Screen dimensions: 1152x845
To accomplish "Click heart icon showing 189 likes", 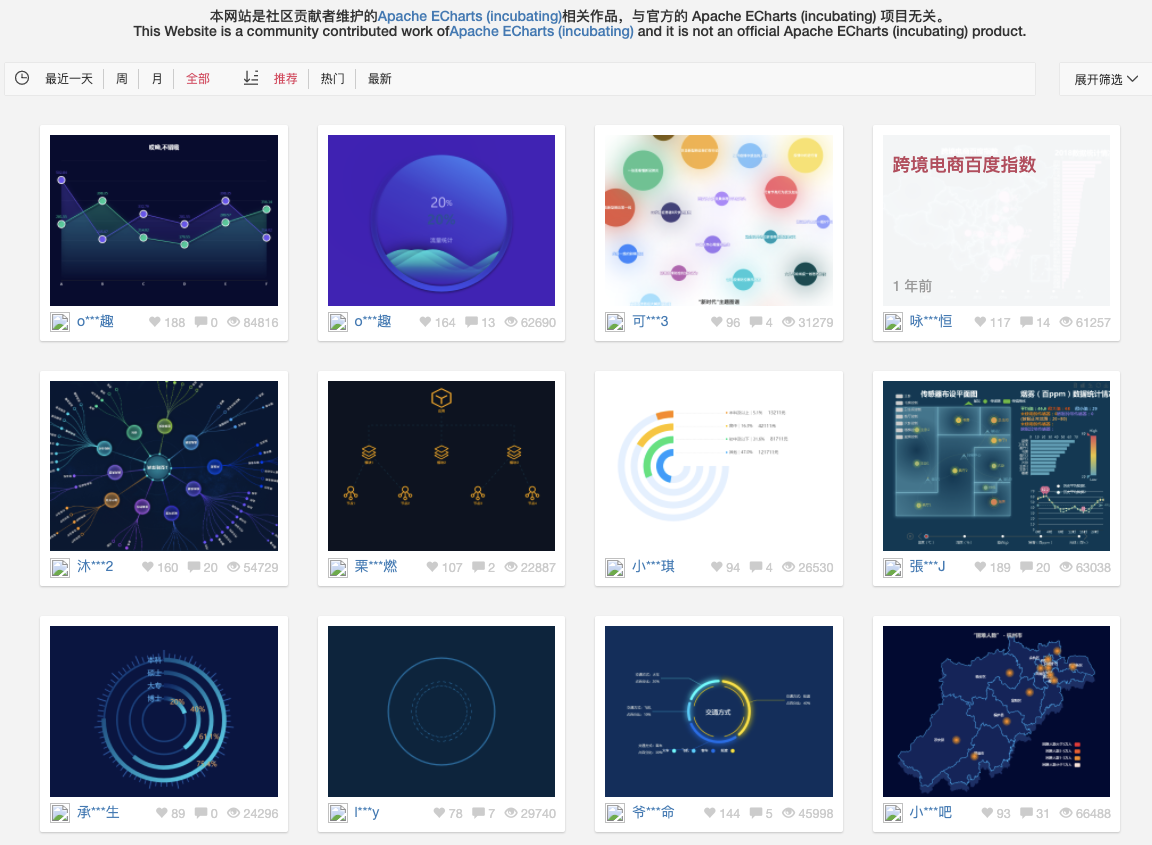I will point(979,567).
